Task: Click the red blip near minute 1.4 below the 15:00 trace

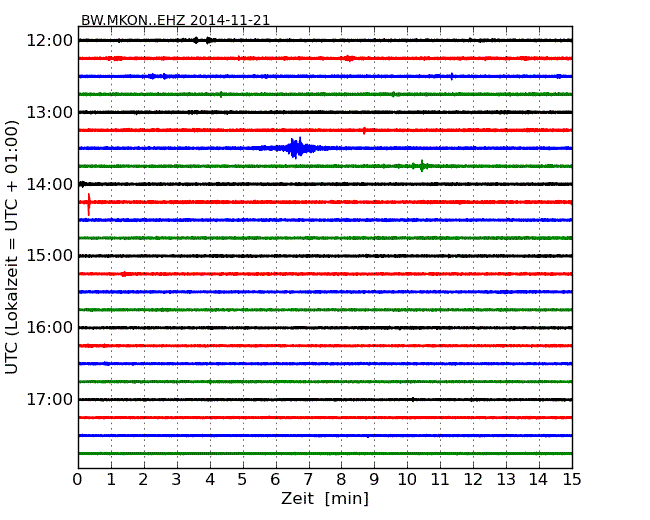Action: 124,274
